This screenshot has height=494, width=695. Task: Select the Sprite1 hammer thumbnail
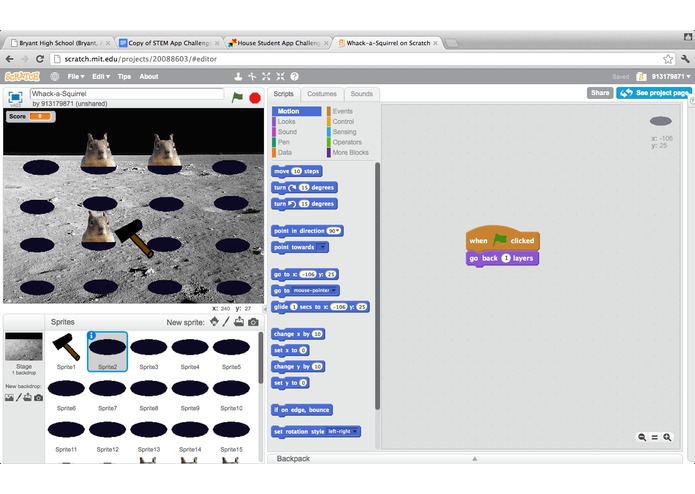point(66,351)
